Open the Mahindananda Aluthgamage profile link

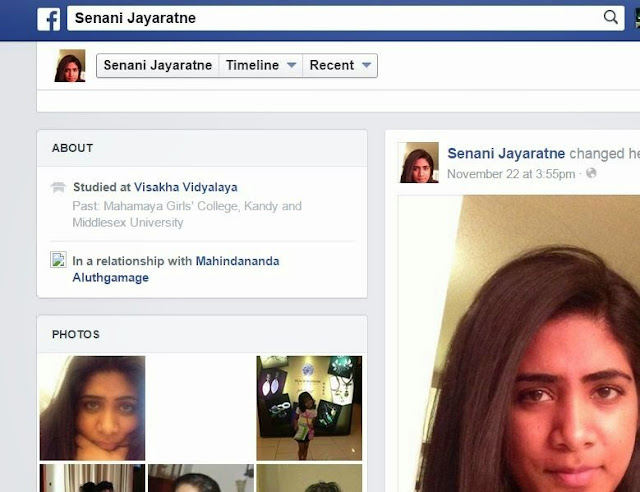pyautogui.click(x=176, y=269)
